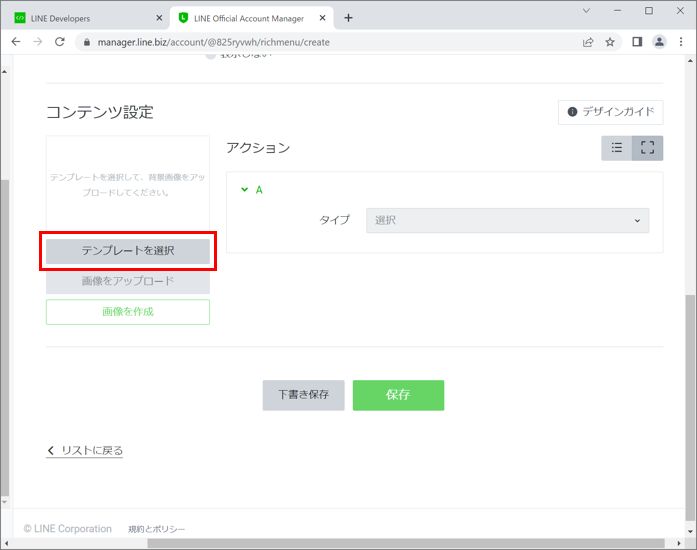
Task: Select the LINE Official Account Manager tab
Action: coord(252,18)
